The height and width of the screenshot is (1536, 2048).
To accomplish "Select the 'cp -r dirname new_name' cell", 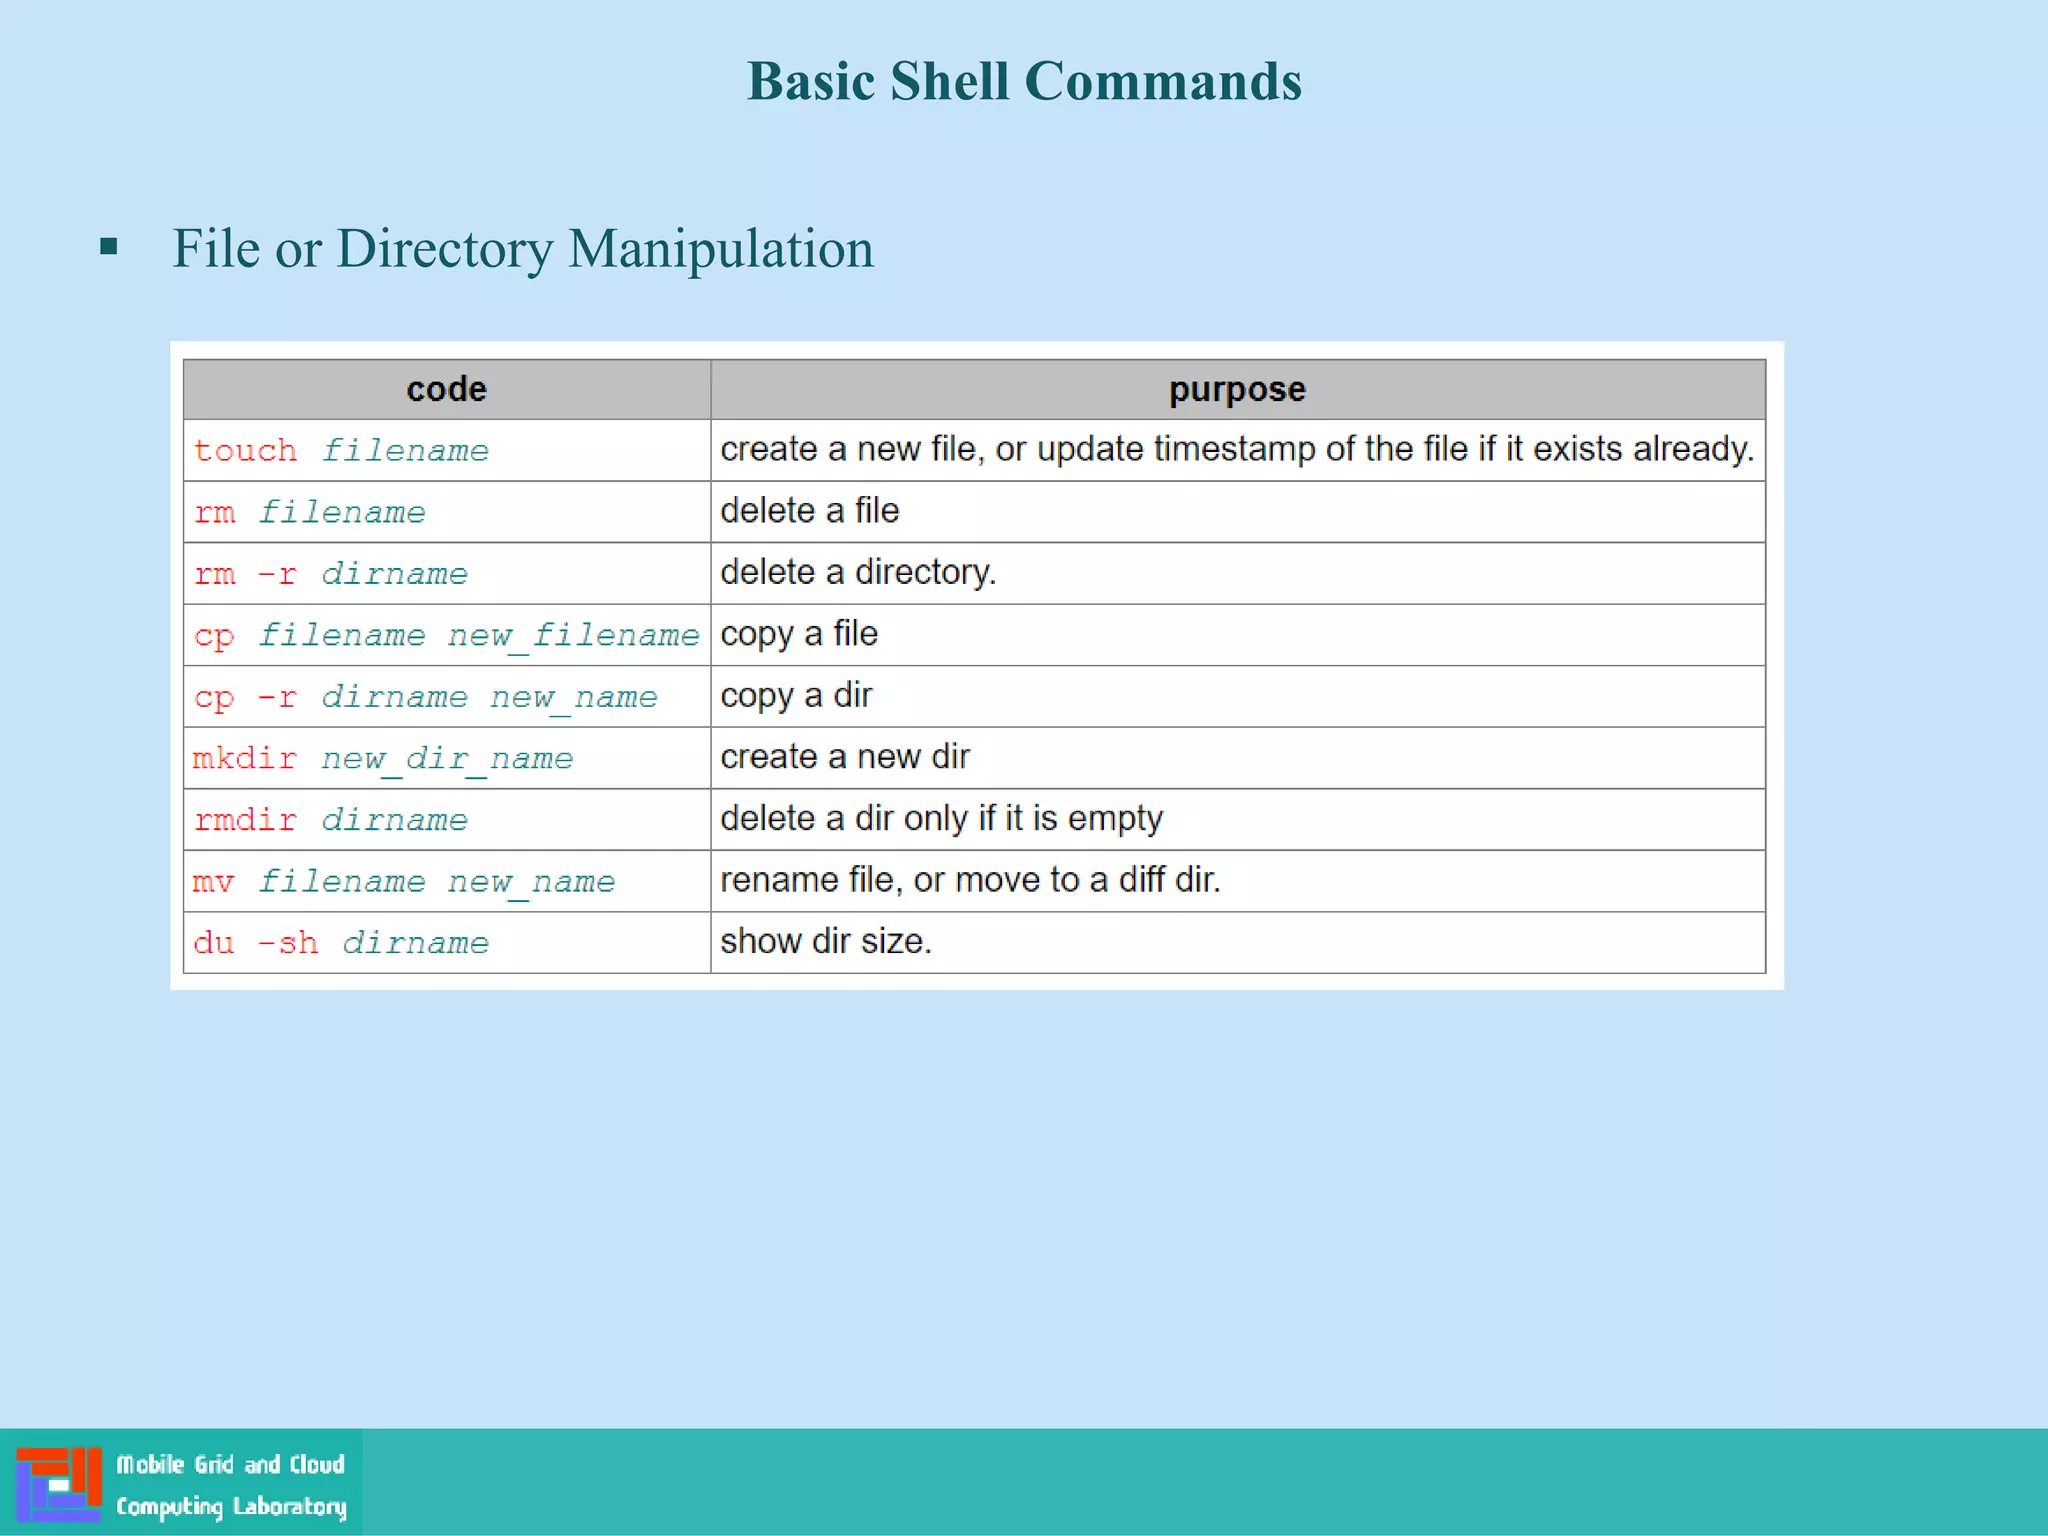I will (x=447, y=696).
